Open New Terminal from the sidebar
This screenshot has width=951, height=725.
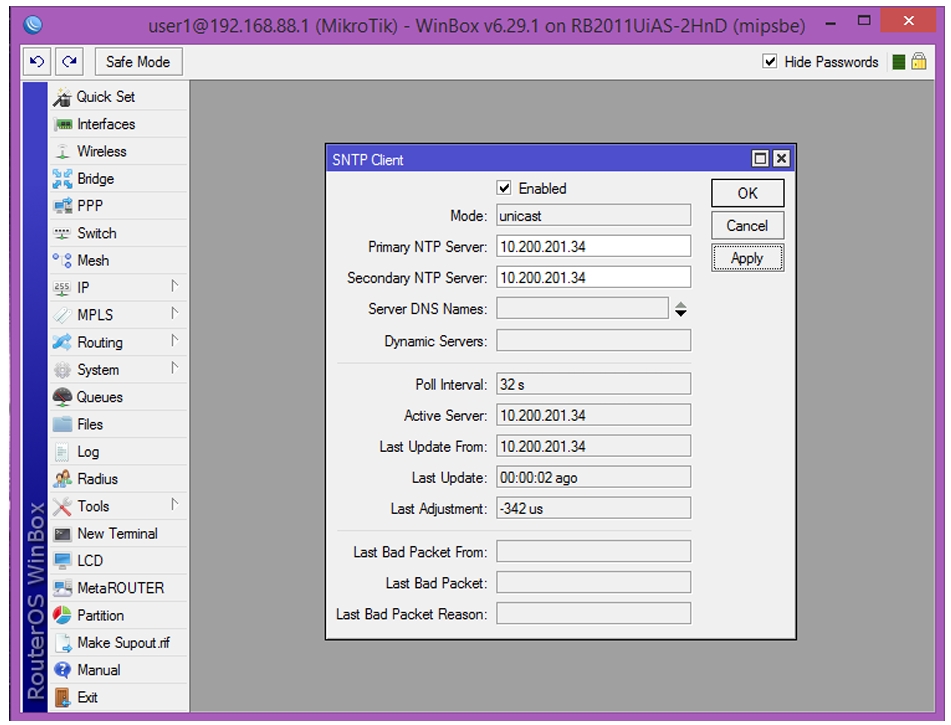pos(119,534)
